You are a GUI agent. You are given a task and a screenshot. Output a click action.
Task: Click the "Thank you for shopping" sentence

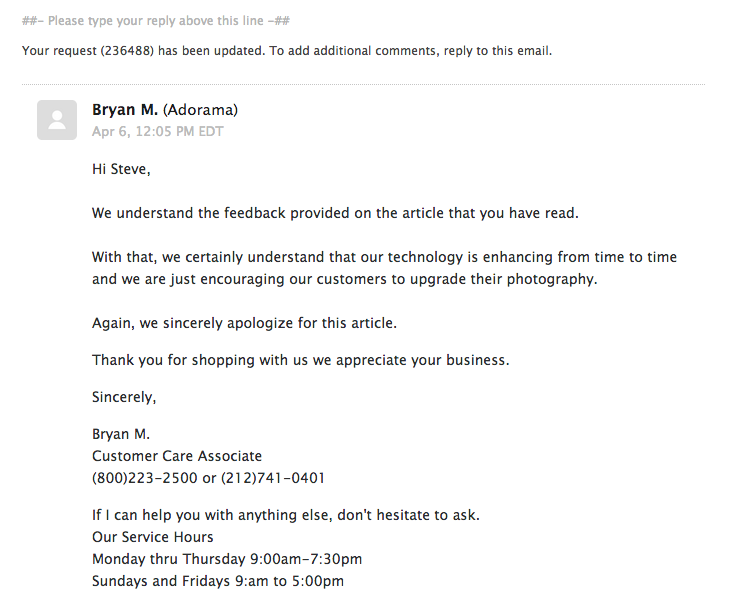click(x=300, y=360)
